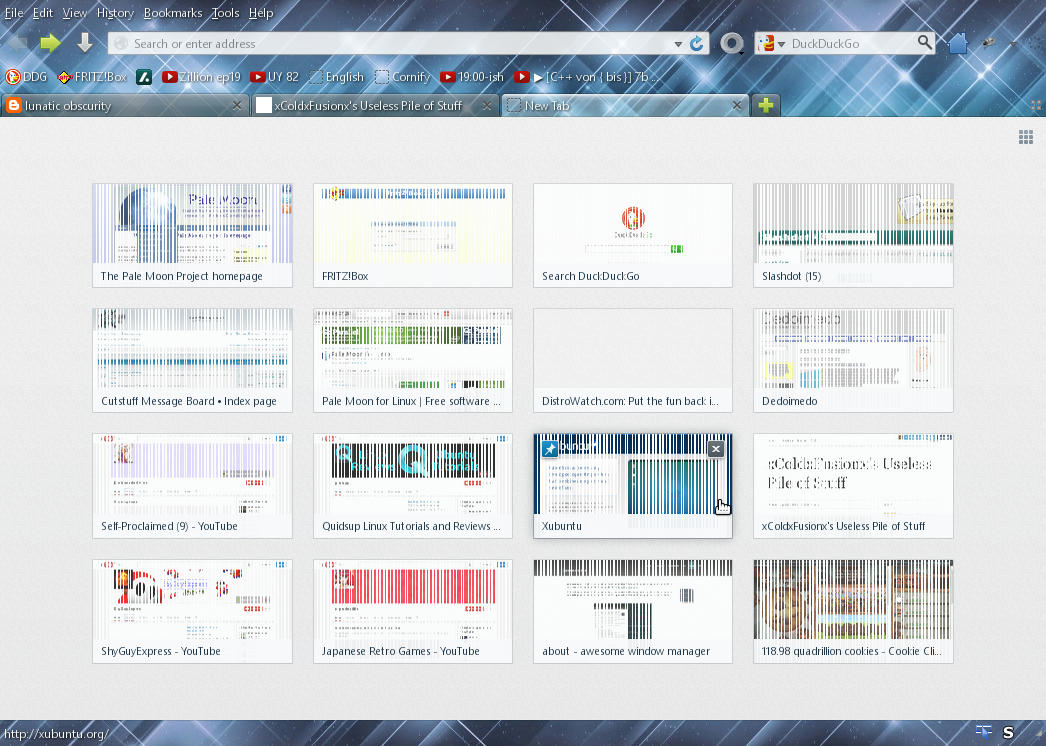Click the round Pale Moon button

coord(732,43)
